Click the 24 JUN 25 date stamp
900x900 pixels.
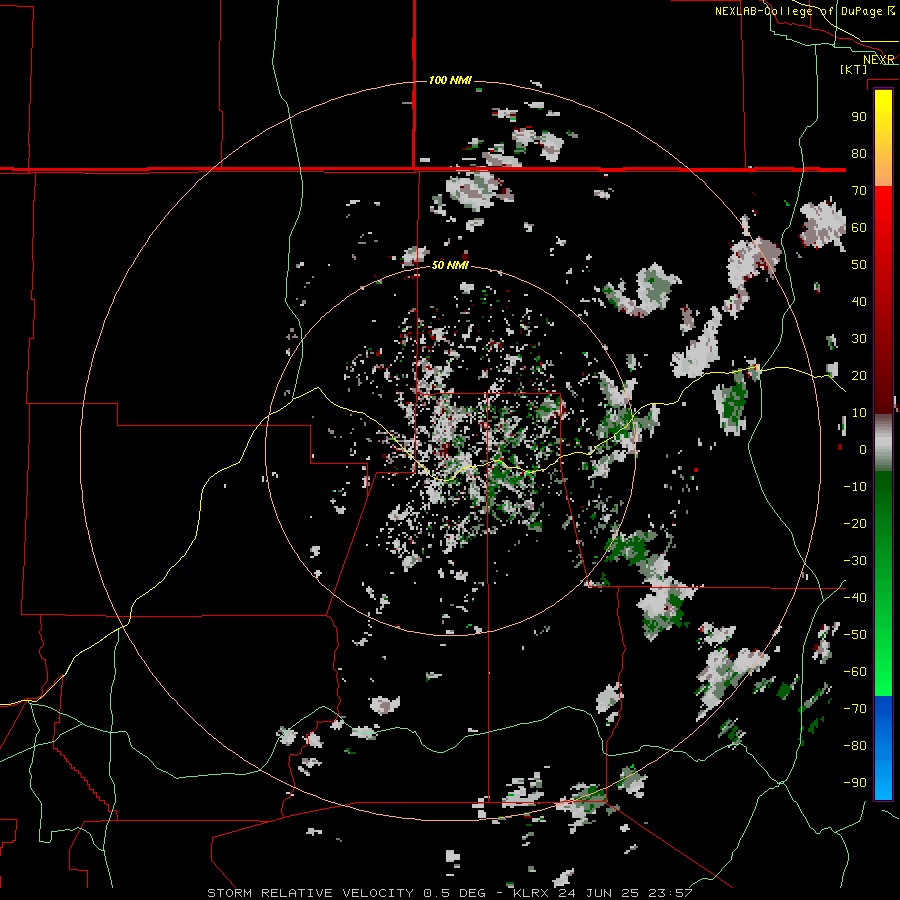click(x=599, y=893)
